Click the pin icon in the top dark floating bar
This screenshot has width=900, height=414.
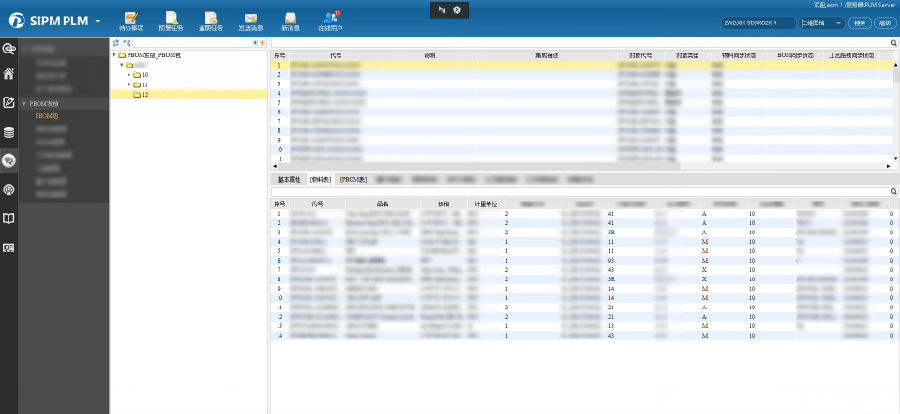tap(441, 10)
